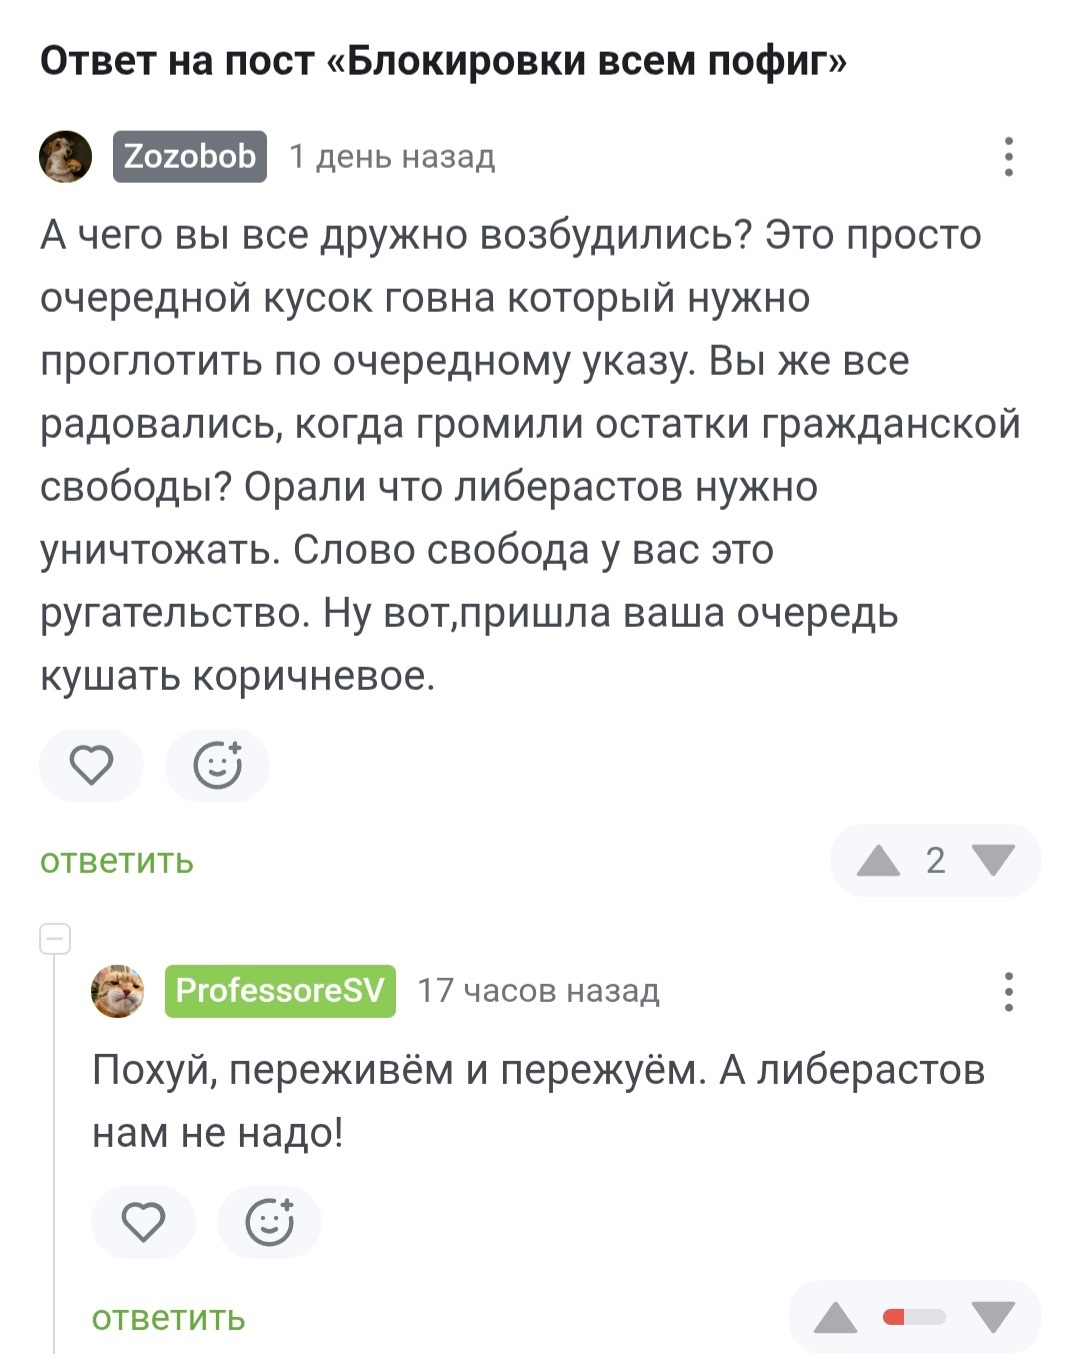Image resolution: width=1080 pixels, height=1366 pixels.
Task: Collapse the reply thread under Zozobob
Action: pos(55,939)
